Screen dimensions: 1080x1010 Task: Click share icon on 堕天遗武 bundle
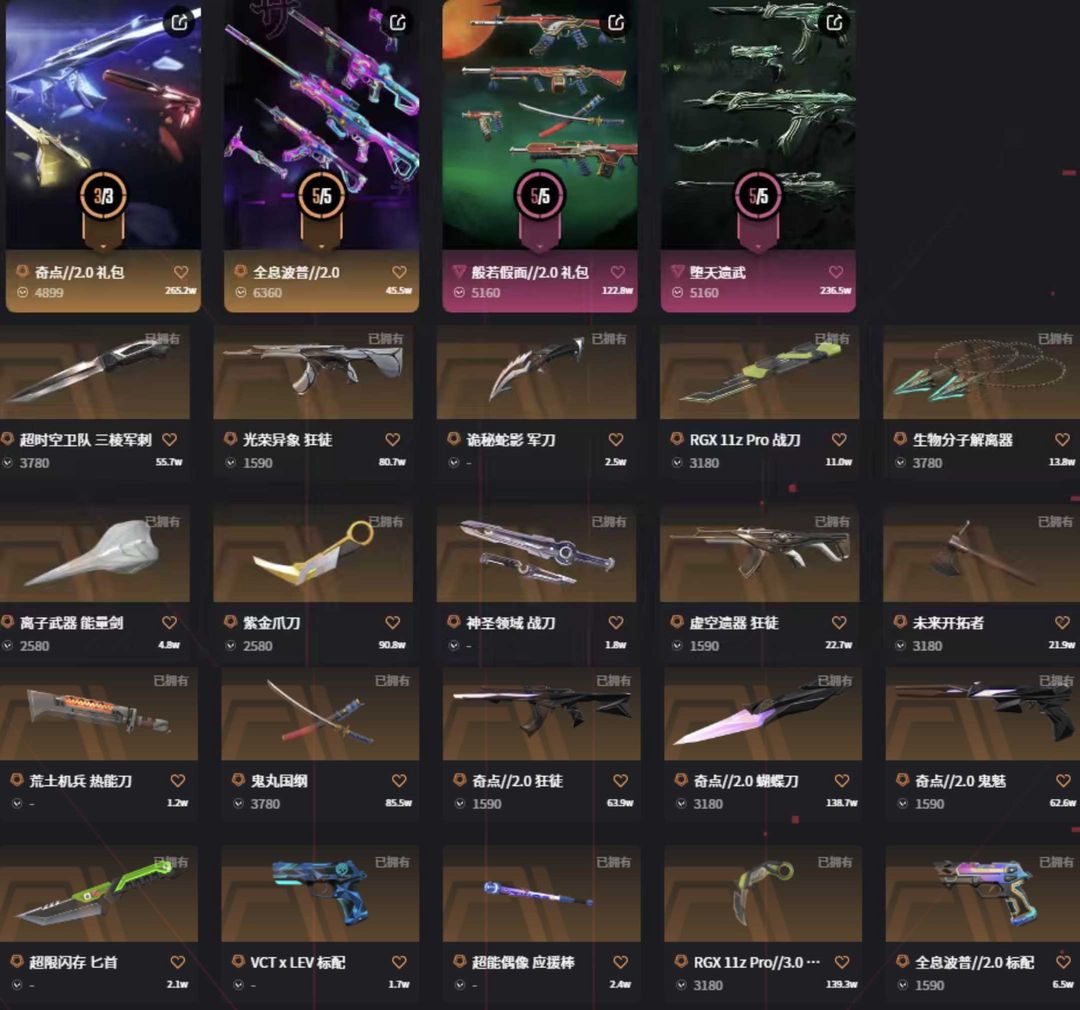pyautogui.click(x=834, y=22)
